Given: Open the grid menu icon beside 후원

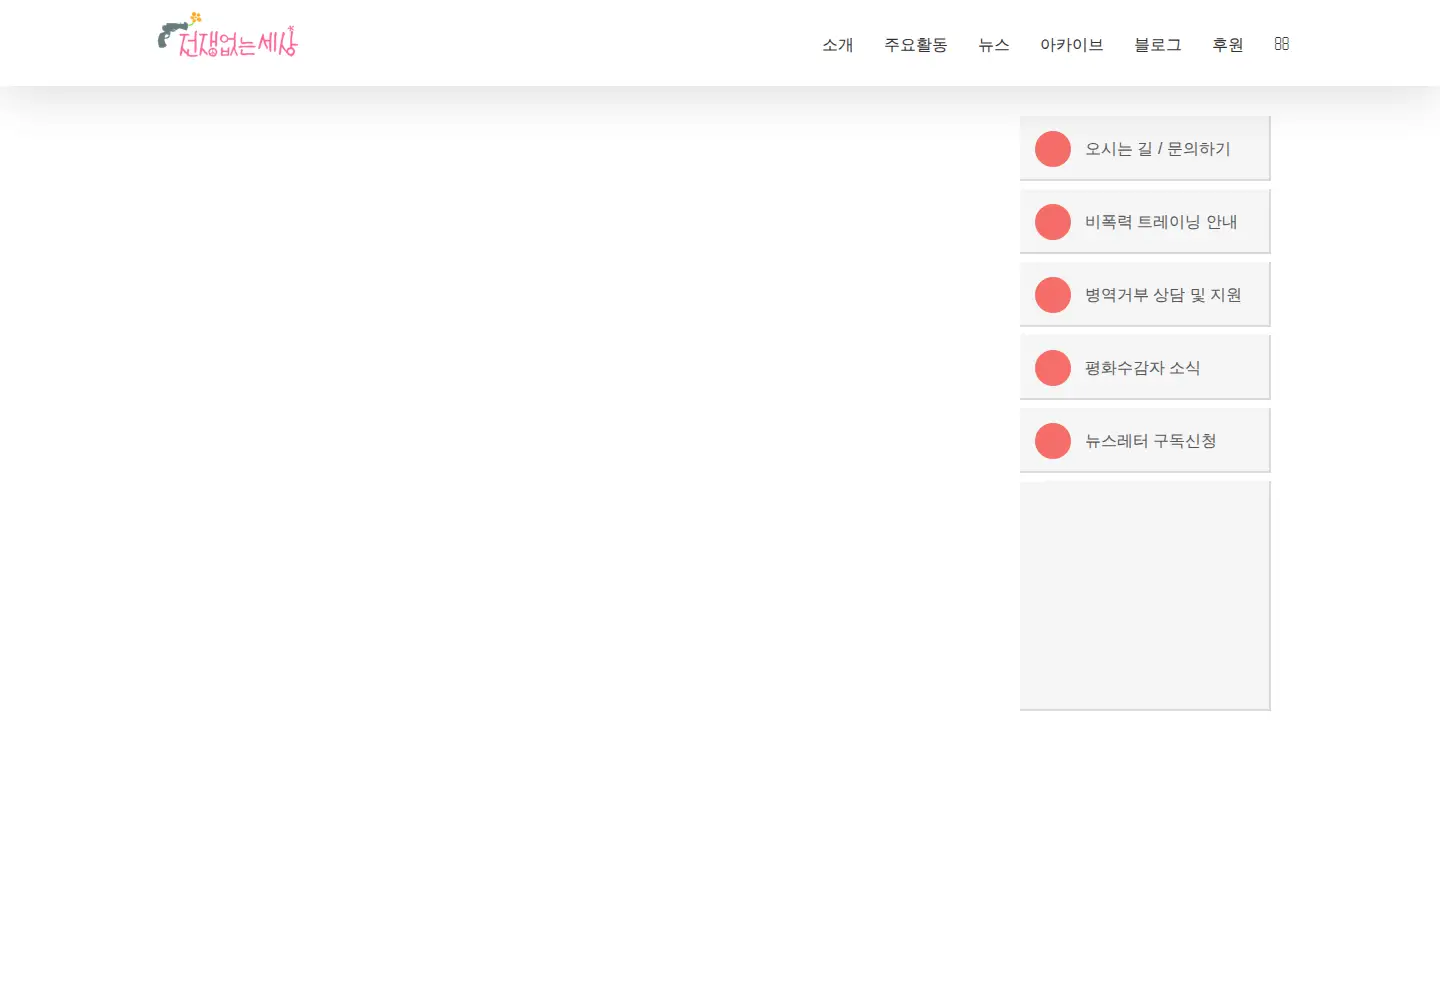Looking at the screenshot, I should coord(1282,44).
